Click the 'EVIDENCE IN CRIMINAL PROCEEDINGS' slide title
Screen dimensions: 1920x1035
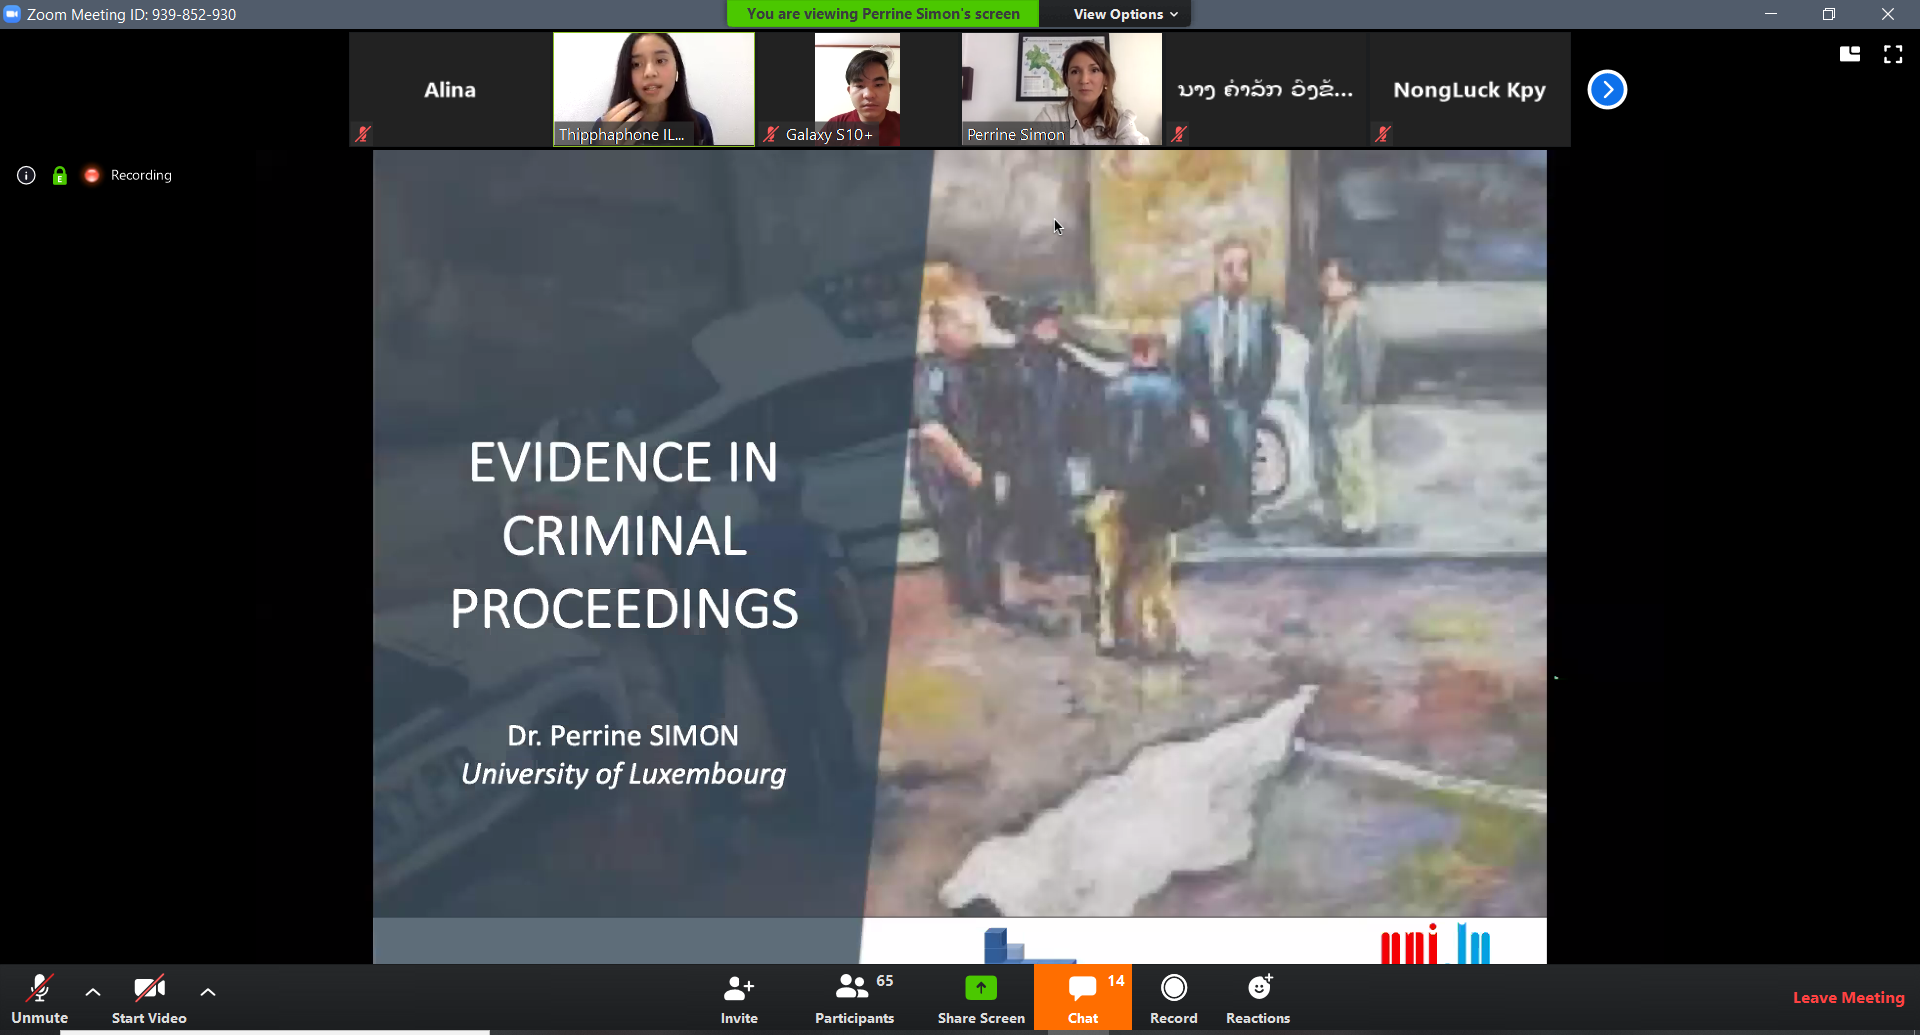(624, 536)
